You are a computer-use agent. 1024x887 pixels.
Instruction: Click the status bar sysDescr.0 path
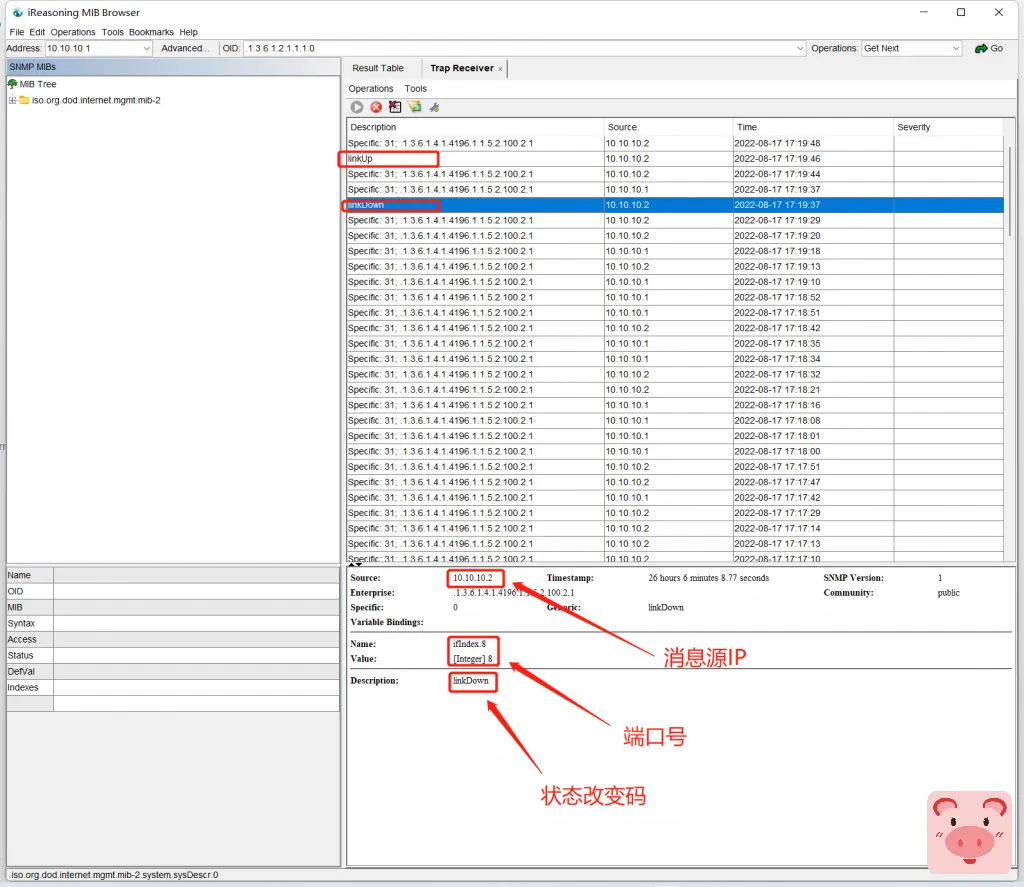click(114, 875)
